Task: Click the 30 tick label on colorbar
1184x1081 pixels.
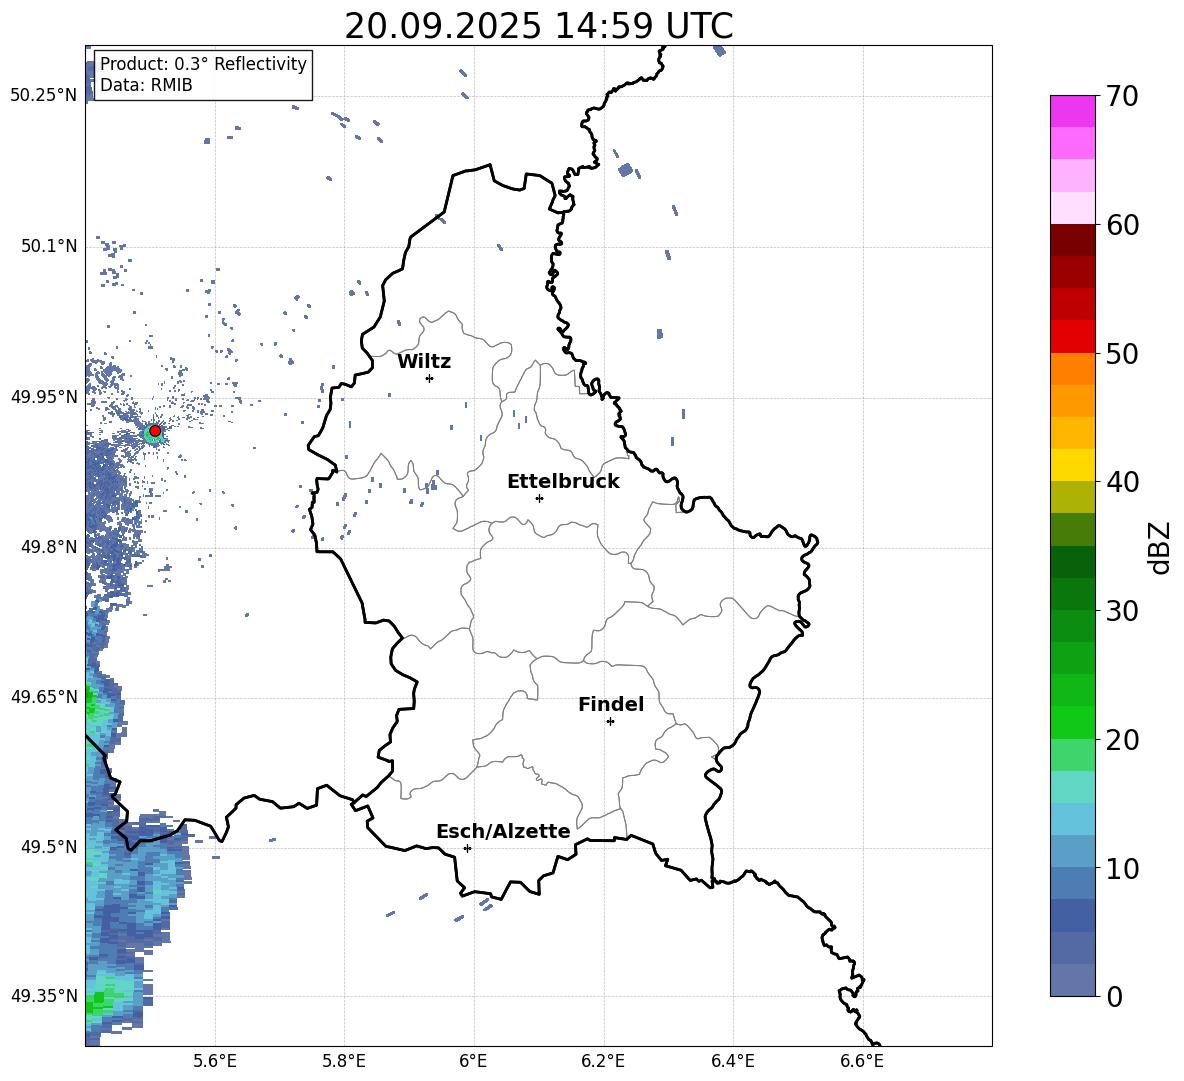Action: click(1121, 611)
